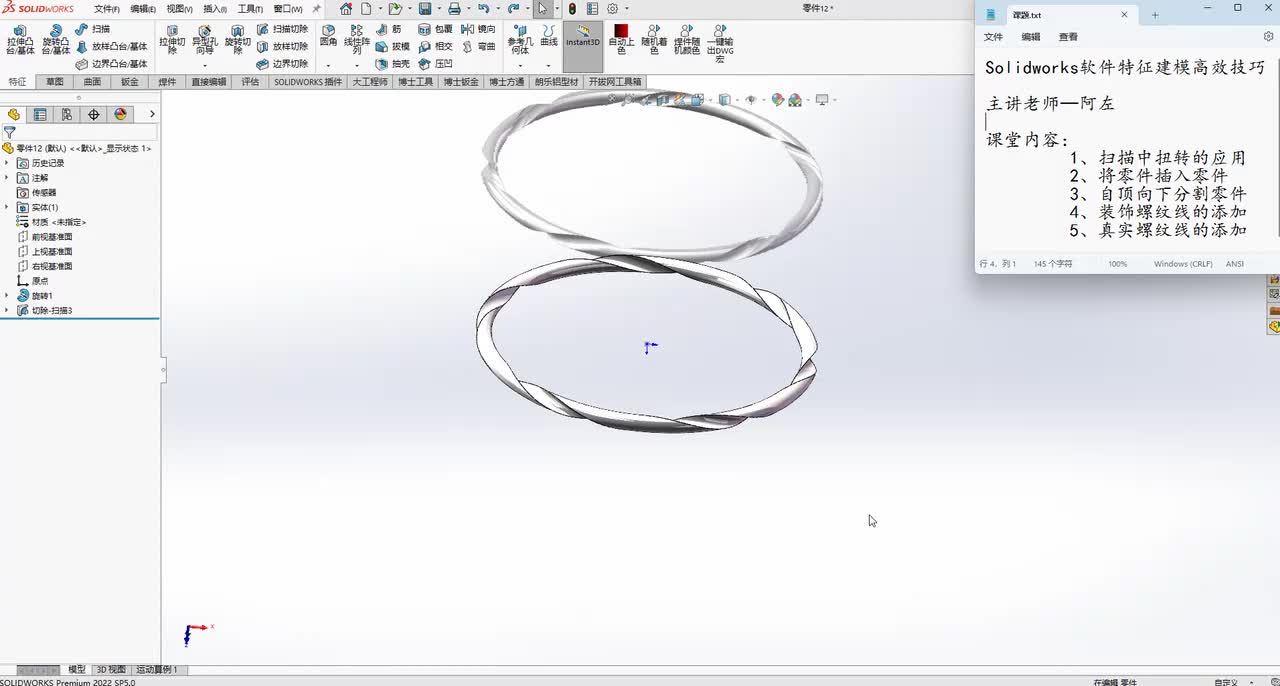This screenshot has width=1280, height=686.
Task: Expand the 旋转1 feature node
Action: 7,296
